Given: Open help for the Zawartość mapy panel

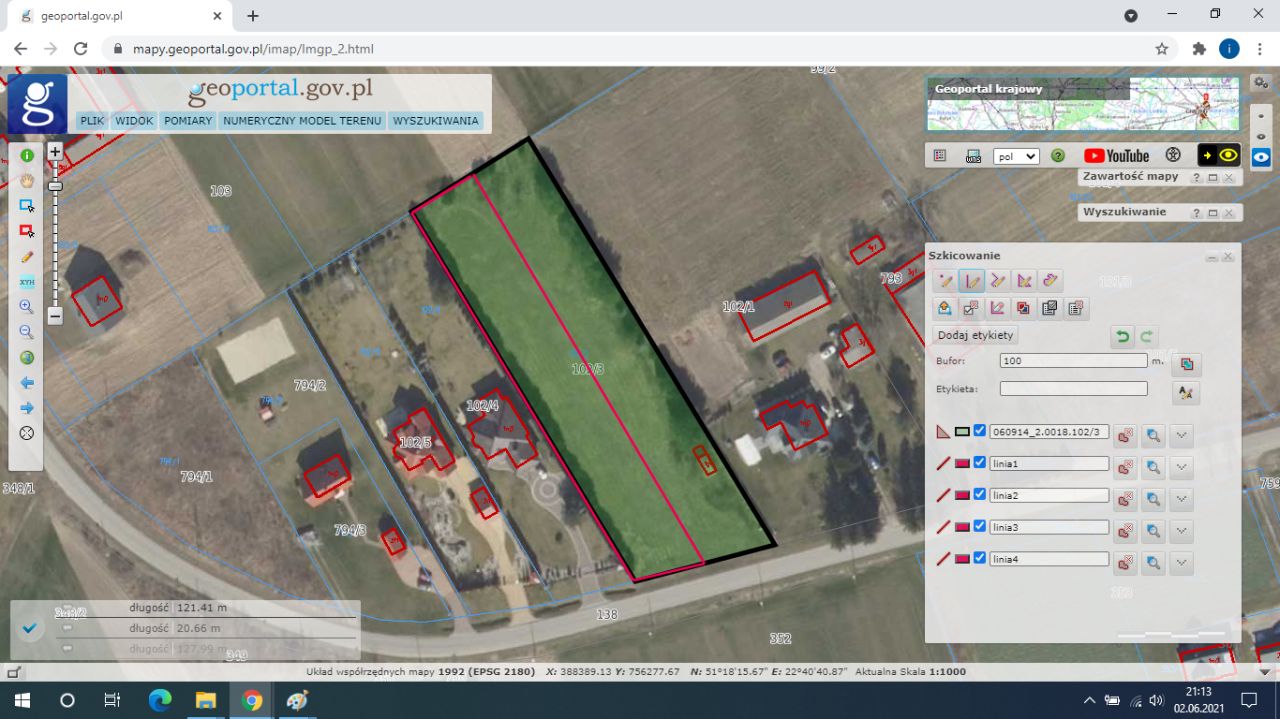Looking at the screenshot, I should [1196, 177].
